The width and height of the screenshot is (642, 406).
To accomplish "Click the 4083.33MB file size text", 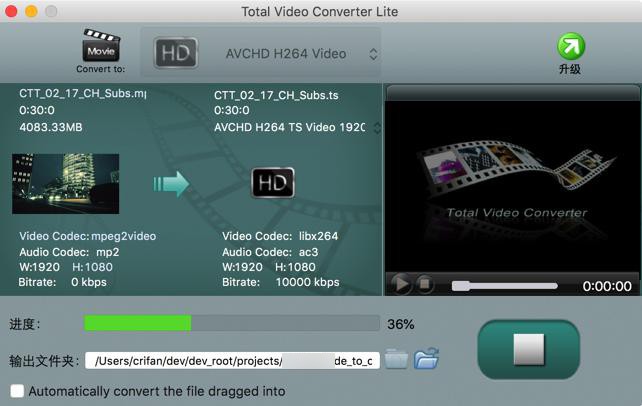I will 51,127.
